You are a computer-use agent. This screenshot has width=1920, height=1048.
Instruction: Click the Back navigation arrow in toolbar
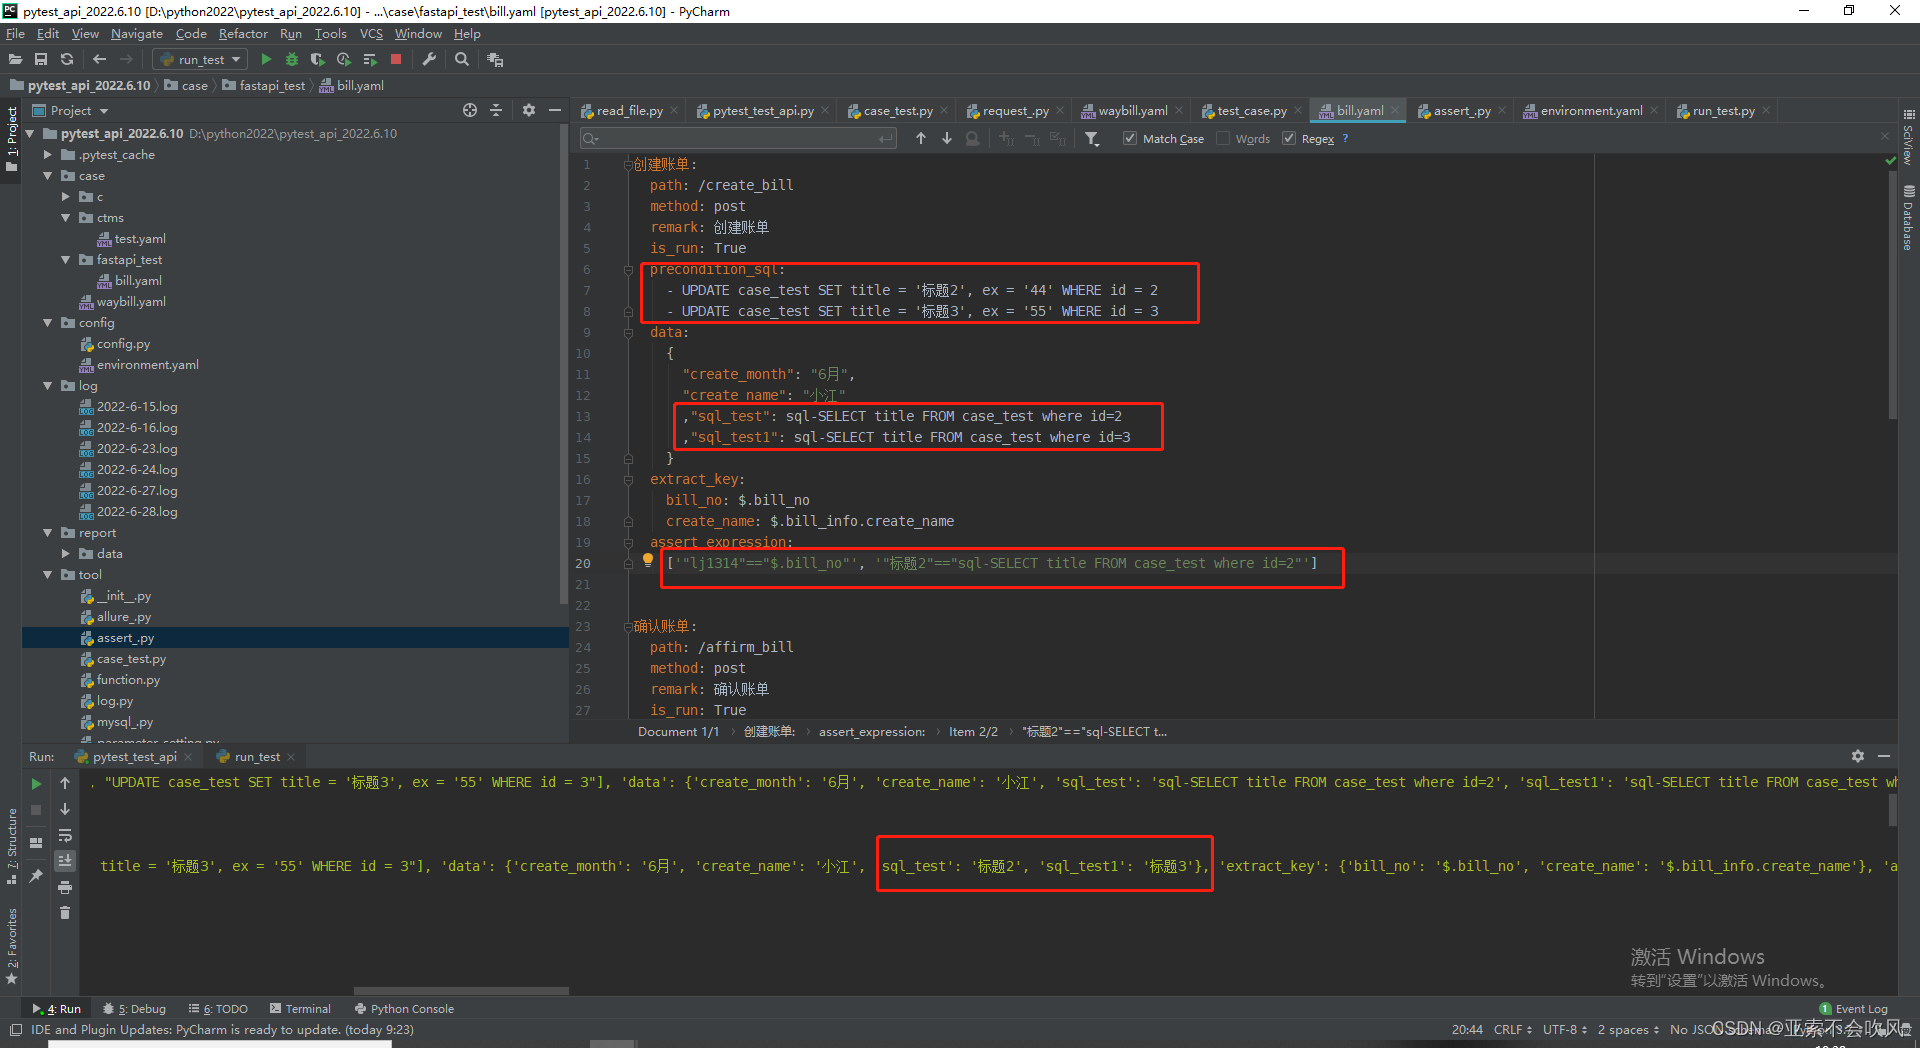99,60
